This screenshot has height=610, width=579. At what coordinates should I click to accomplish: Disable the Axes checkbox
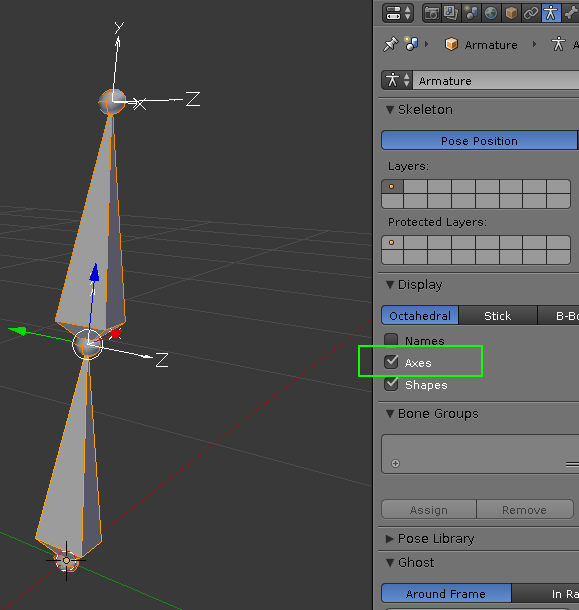[x=391, y=362]
